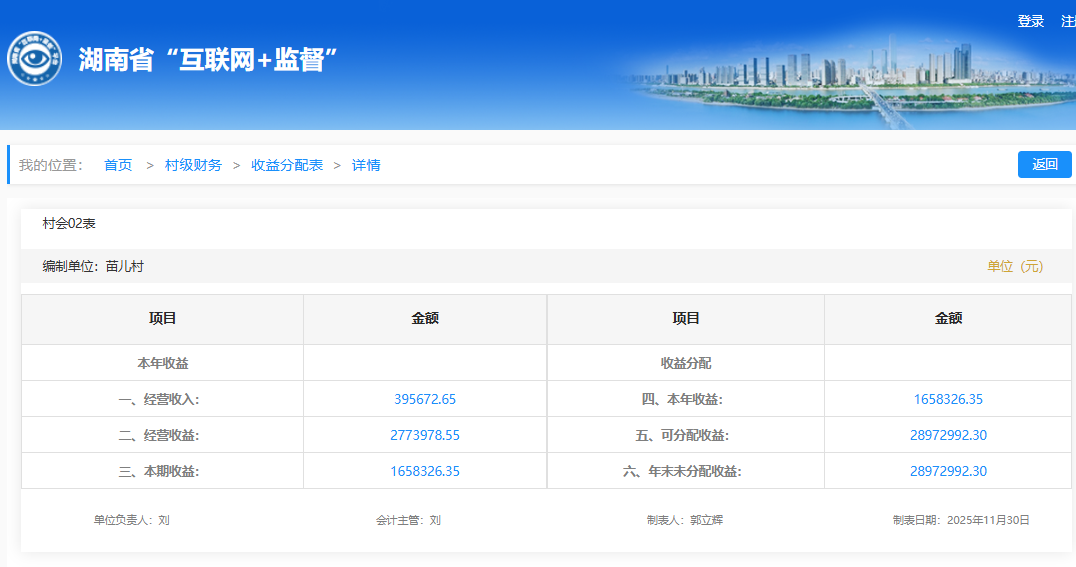Click the 单位（元）unit label
1076x567 pixels.
1014,266
